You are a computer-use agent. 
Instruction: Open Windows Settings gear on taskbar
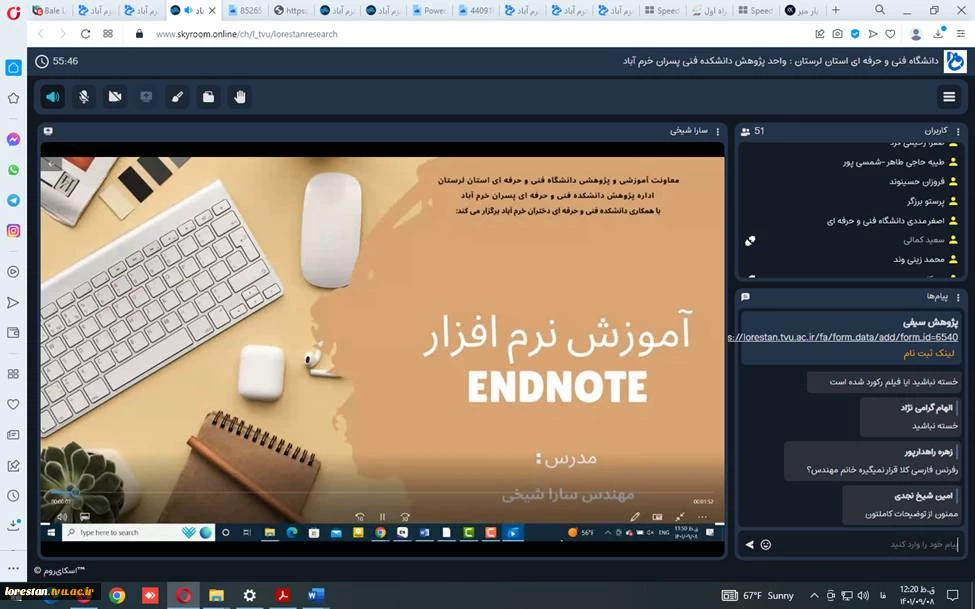click(x=249, y=596)
